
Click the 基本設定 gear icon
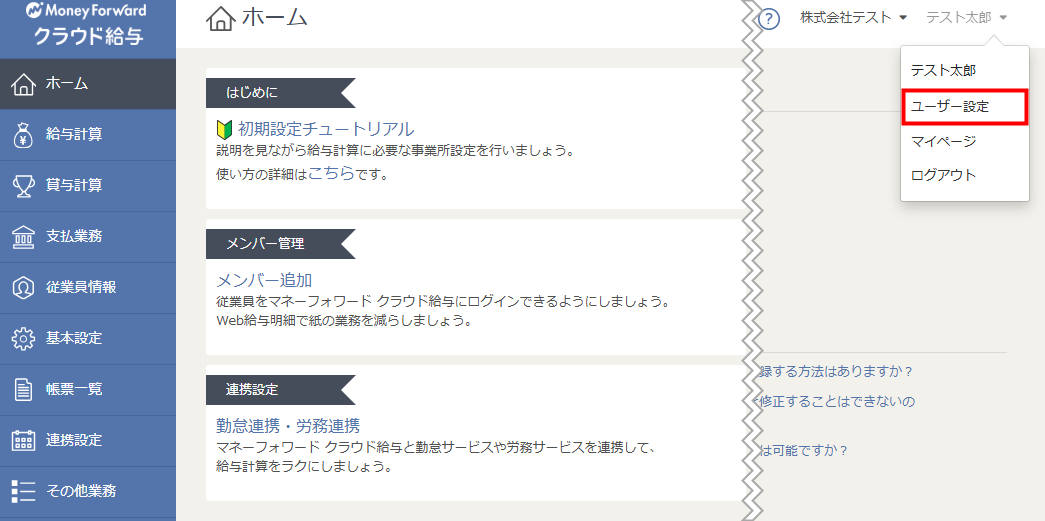point(23,338)
